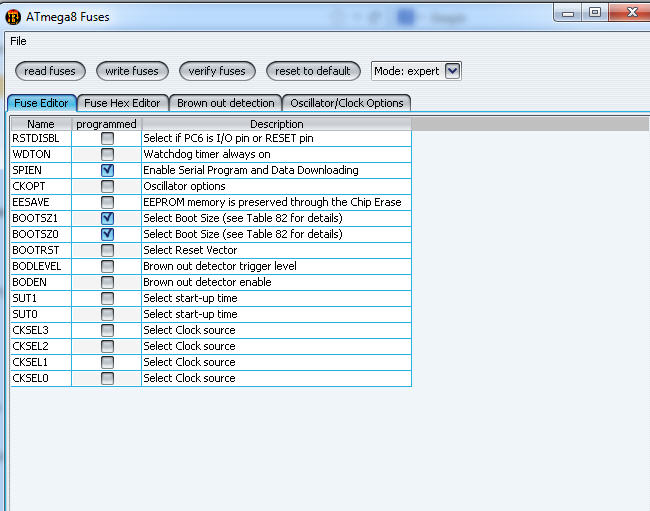Toggle the RSTDISBL programmed checkbox

107,138
